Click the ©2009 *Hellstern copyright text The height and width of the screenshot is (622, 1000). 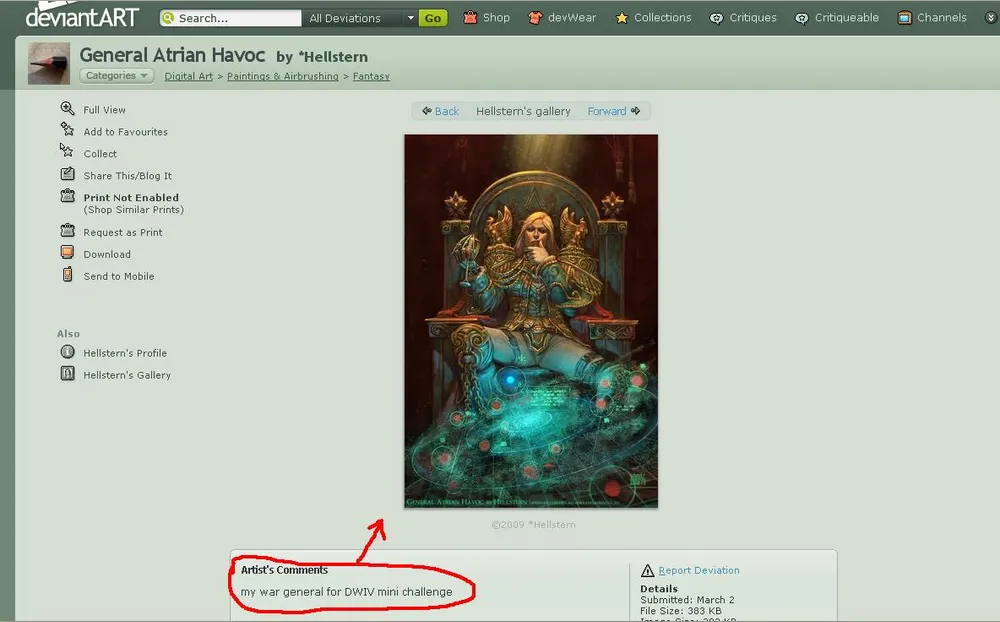pyautogui.click(x=533, y=524)
